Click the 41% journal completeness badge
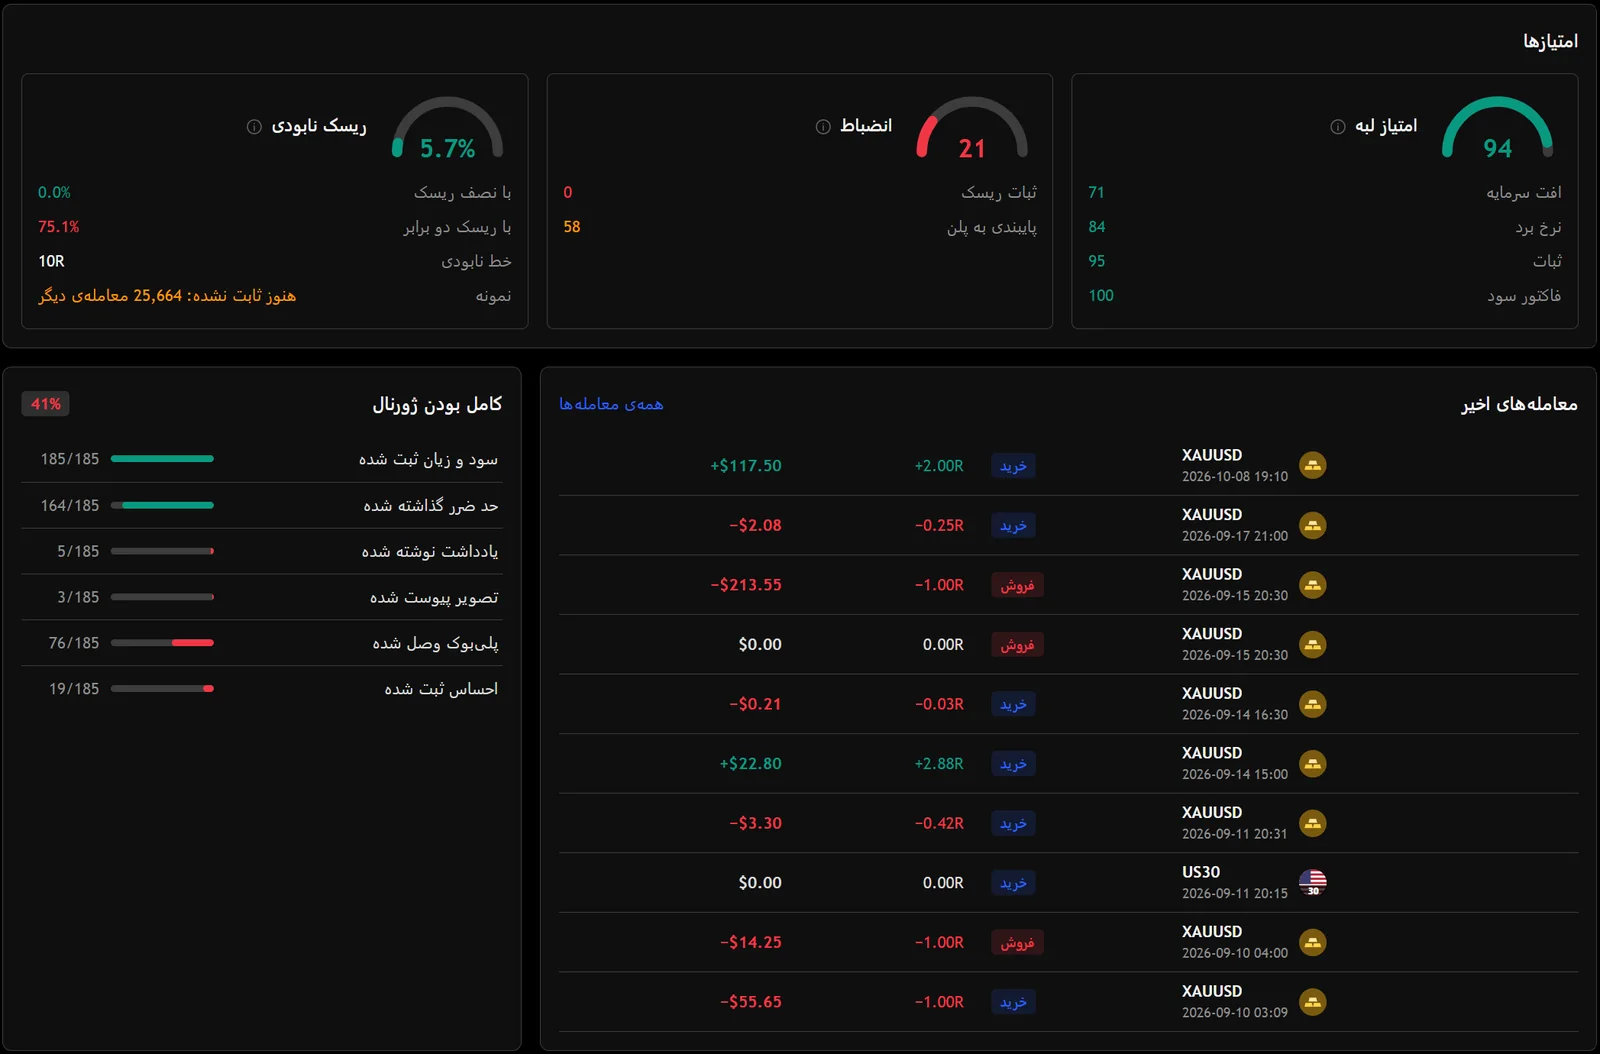Screen dimensions: 1600x1054 (45, 404)
